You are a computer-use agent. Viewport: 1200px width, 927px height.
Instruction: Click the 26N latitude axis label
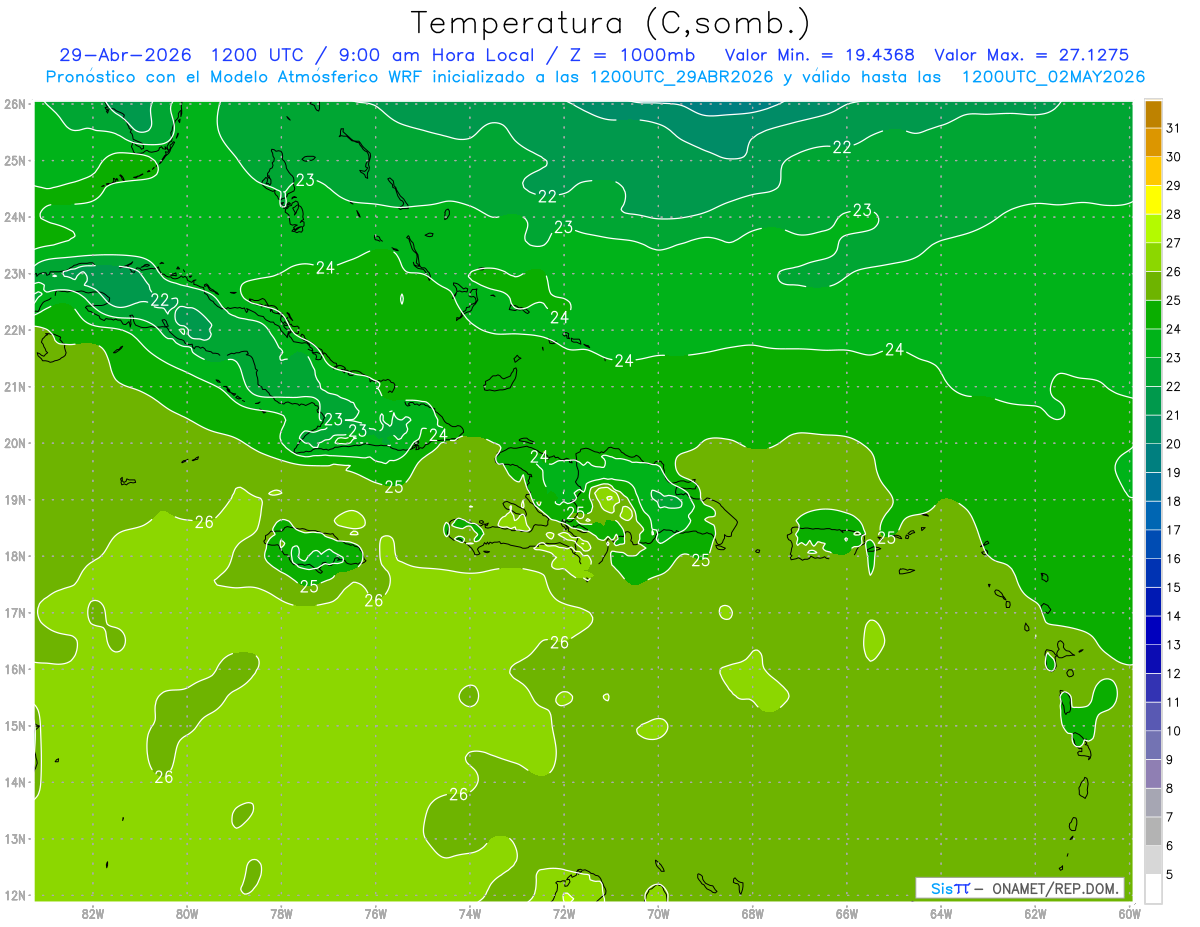(x=15, y=104)
